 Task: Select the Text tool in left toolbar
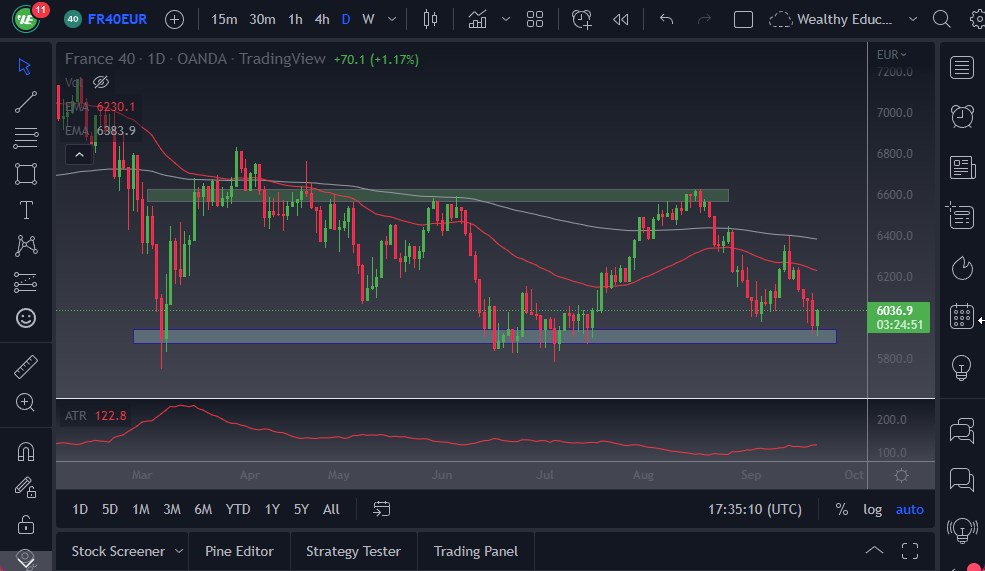pos(26,210)
